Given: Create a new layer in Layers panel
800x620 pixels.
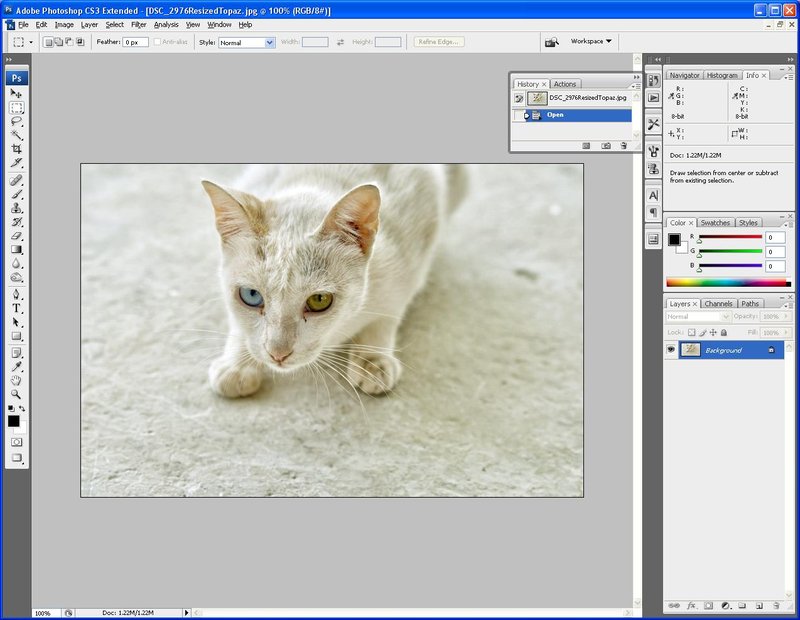Looking at the screenshot, I should click(759, 606).
